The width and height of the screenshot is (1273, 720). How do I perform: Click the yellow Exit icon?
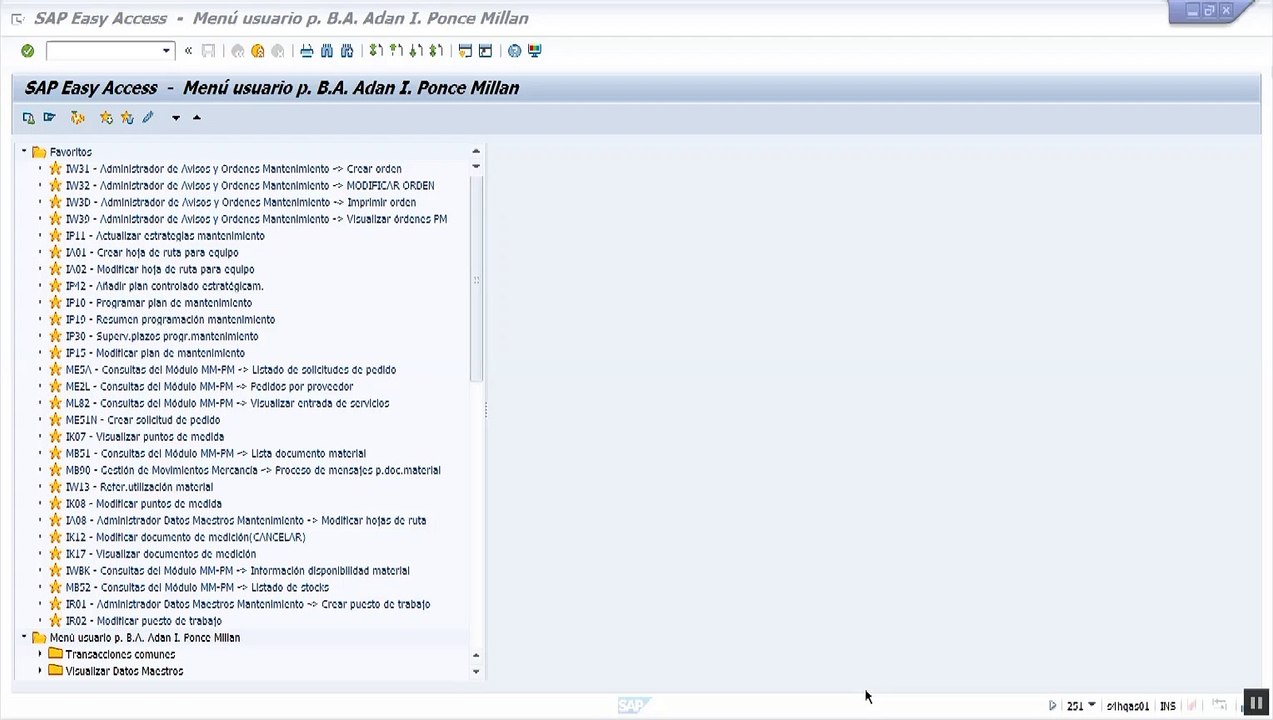[x=258, y=51]
